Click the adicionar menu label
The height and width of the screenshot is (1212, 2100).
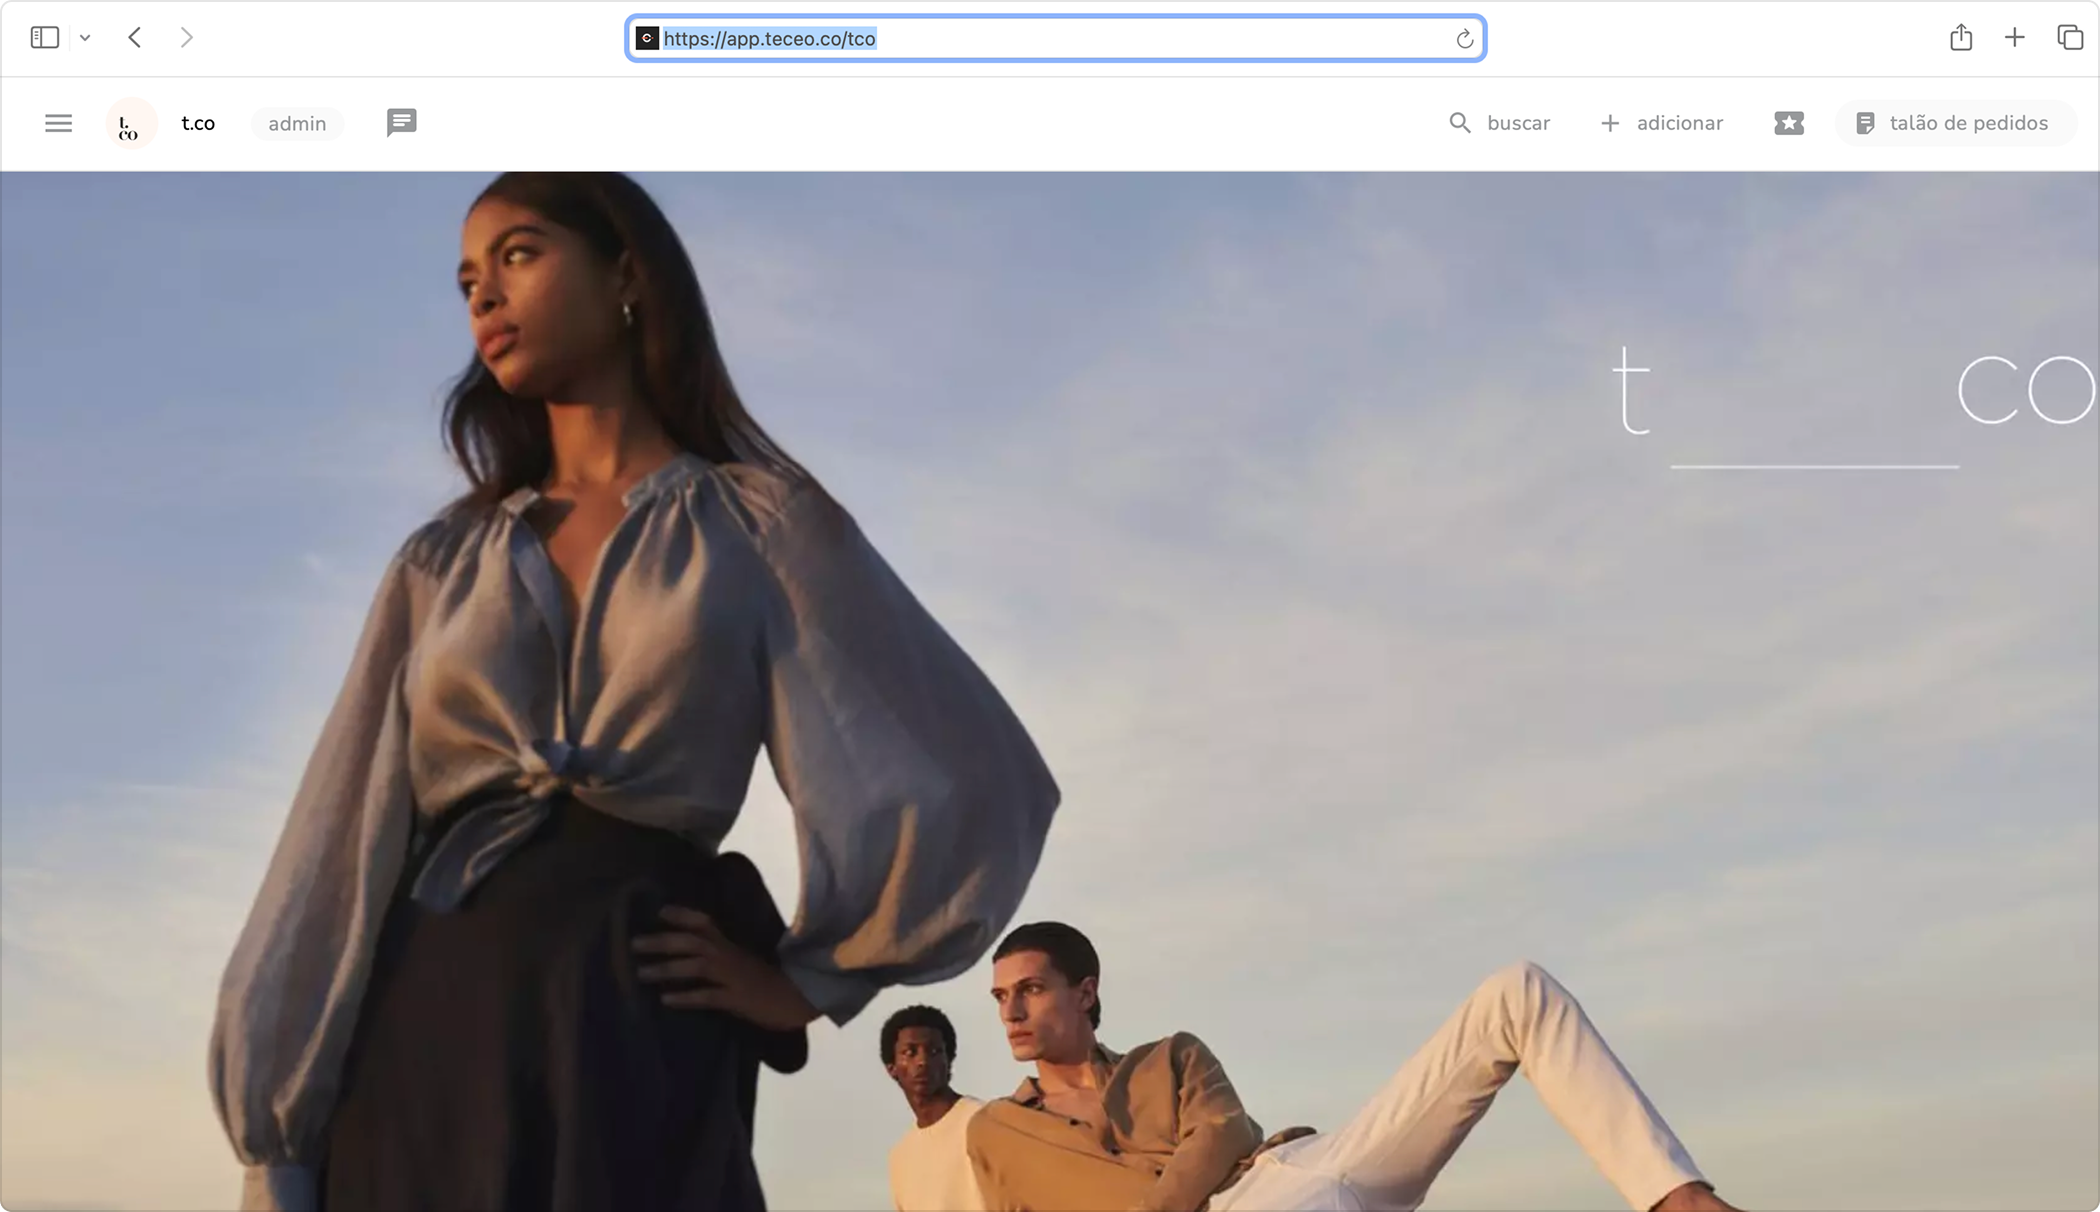click(x=1679, y=123)
